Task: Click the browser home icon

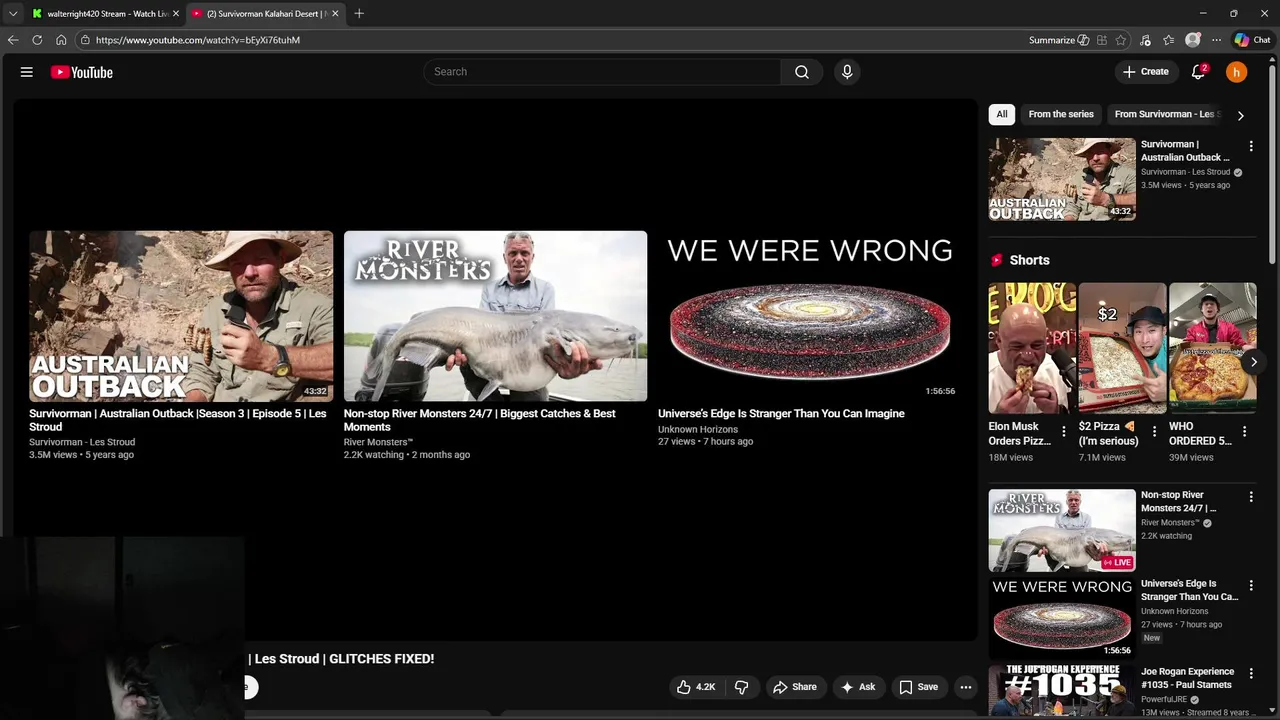Action: 61,40
